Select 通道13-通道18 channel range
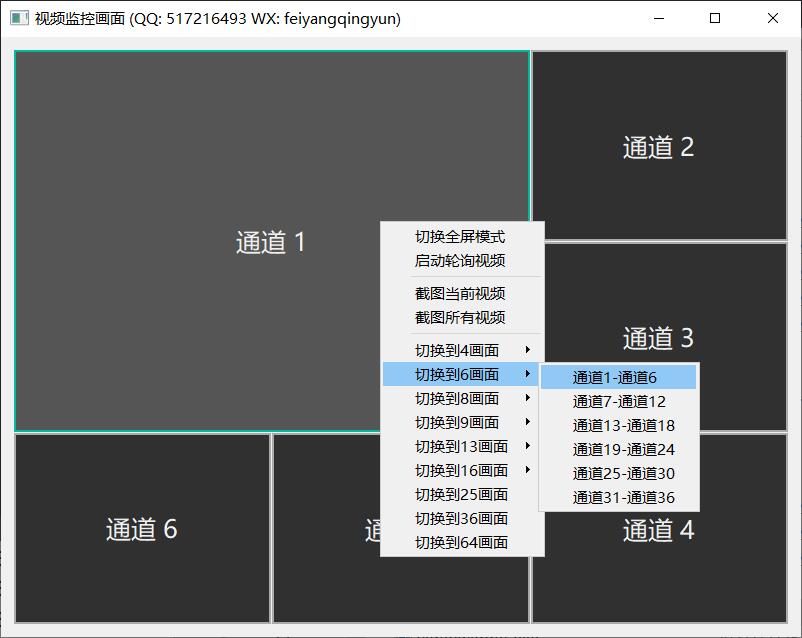Image resolution: width=802 pixels, height=638 pixels. coord(623,425)
